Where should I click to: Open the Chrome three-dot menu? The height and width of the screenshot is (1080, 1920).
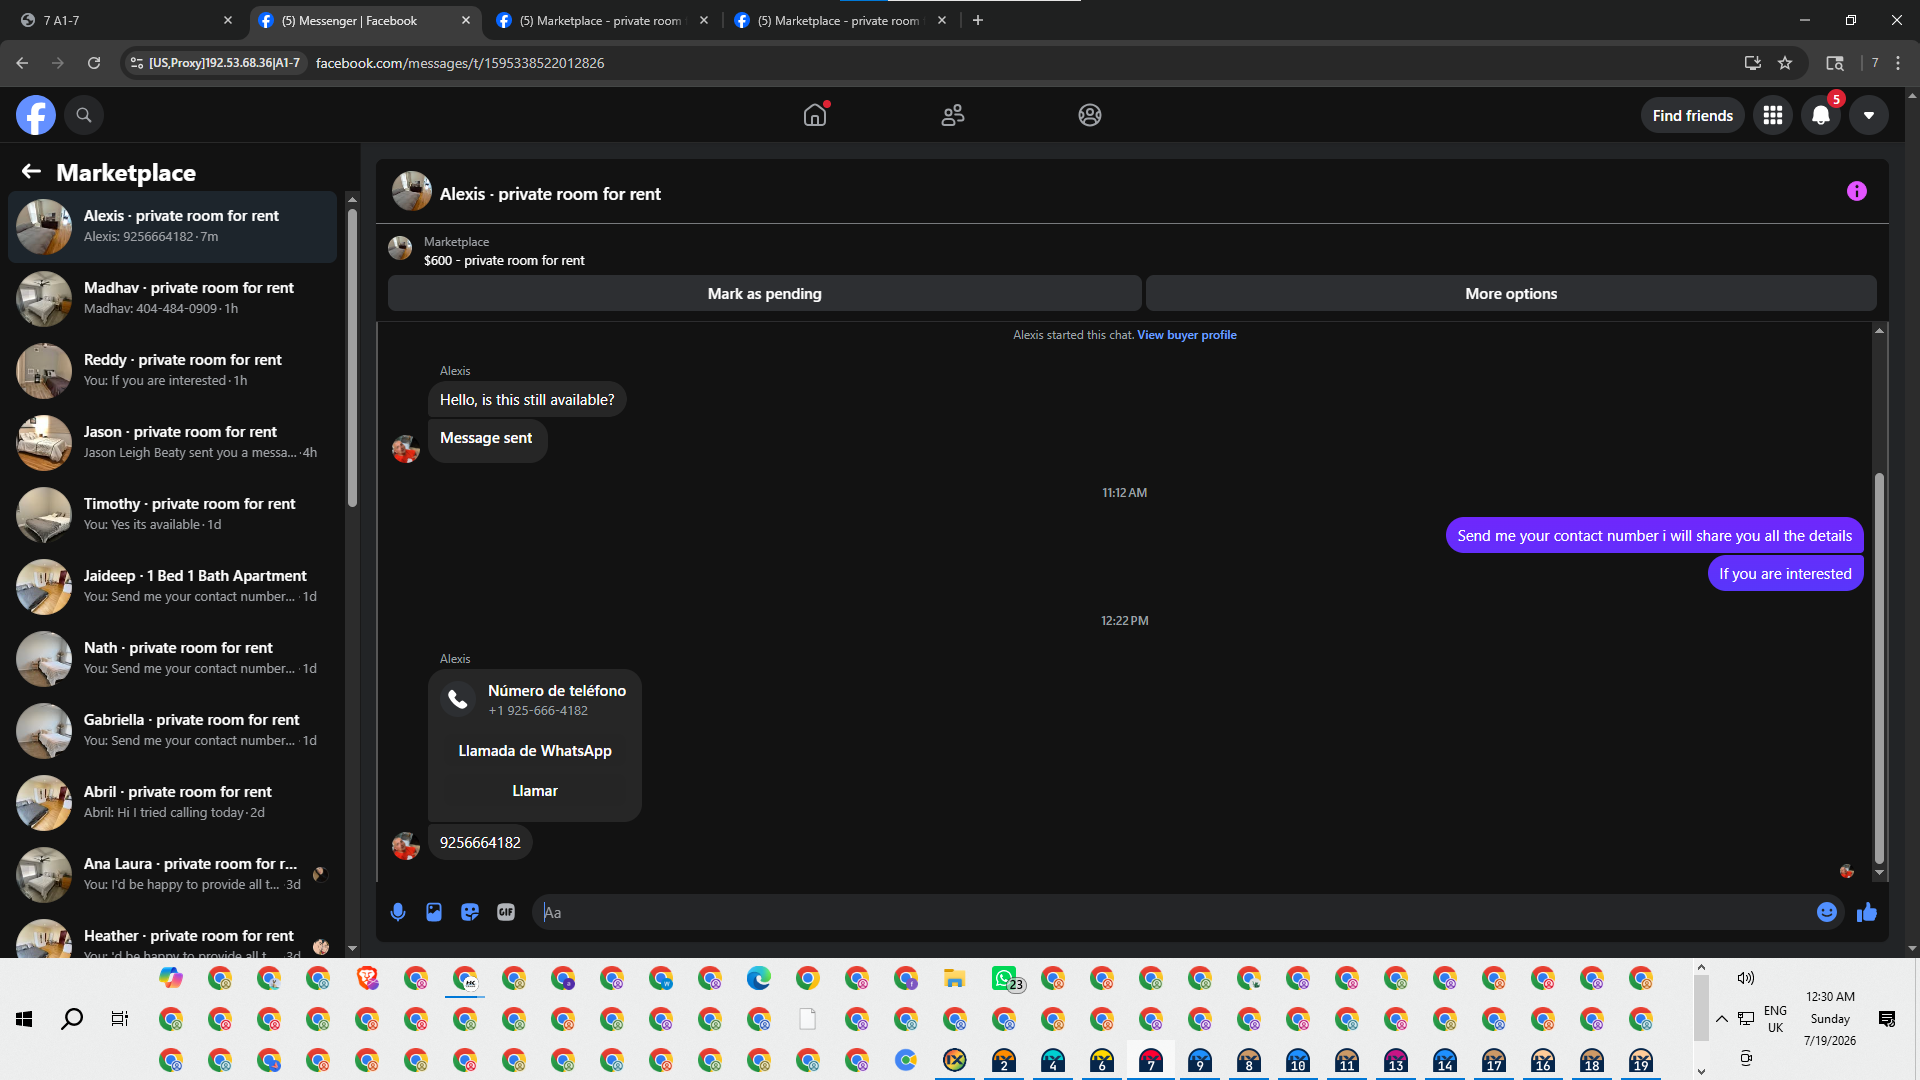[1898, 63]
